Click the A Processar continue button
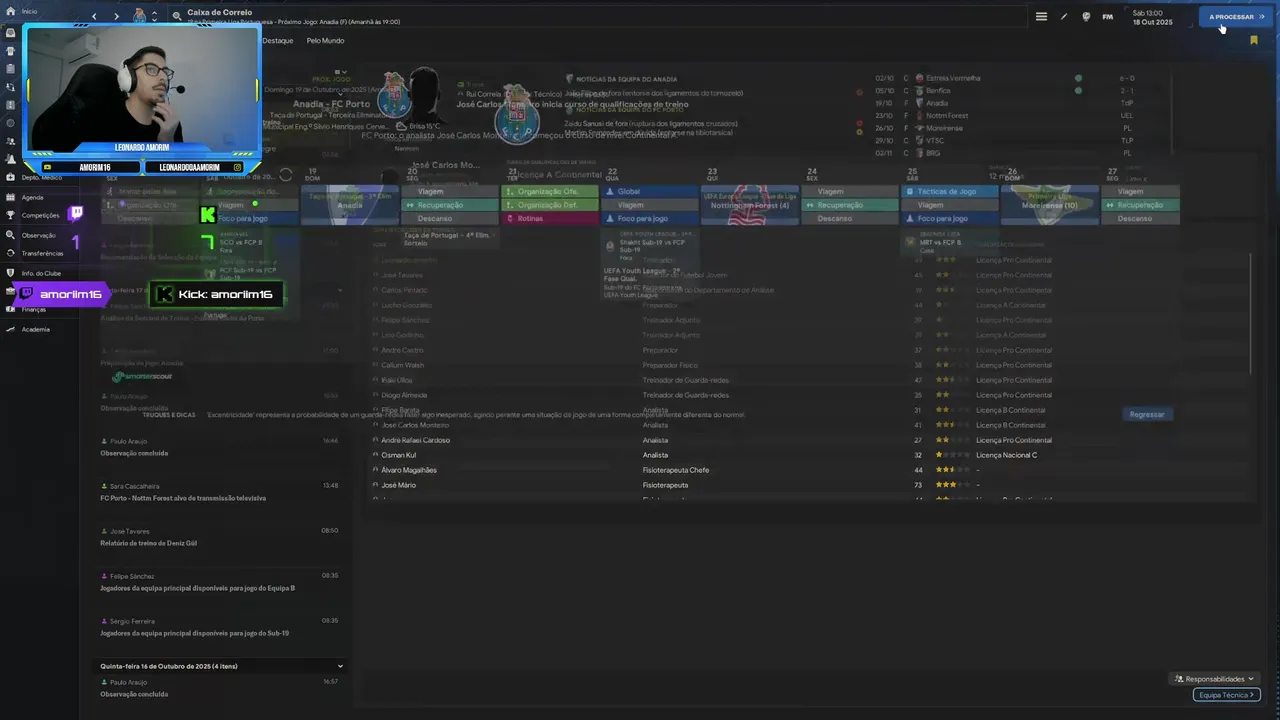This screenshot has width=1280, height=720. [x=1237, y=16]
